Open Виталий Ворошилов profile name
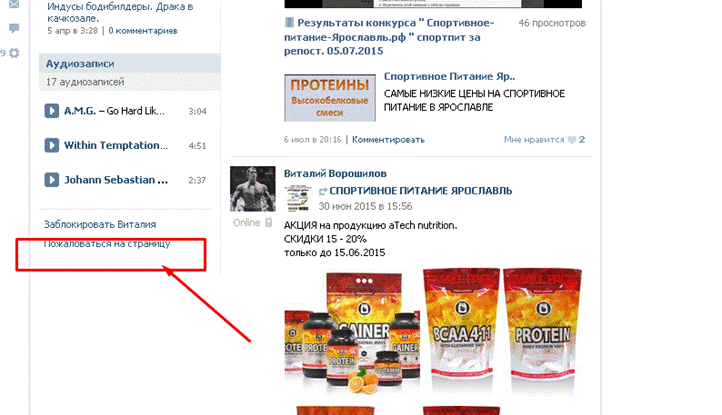Viewport: 722px width, 415px height. tap(335, 174)
